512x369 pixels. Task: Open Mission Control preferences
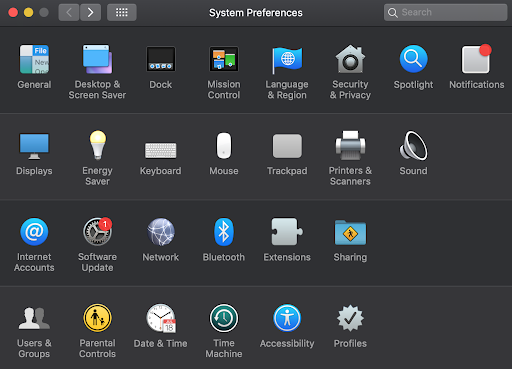(x=224, y=59)
